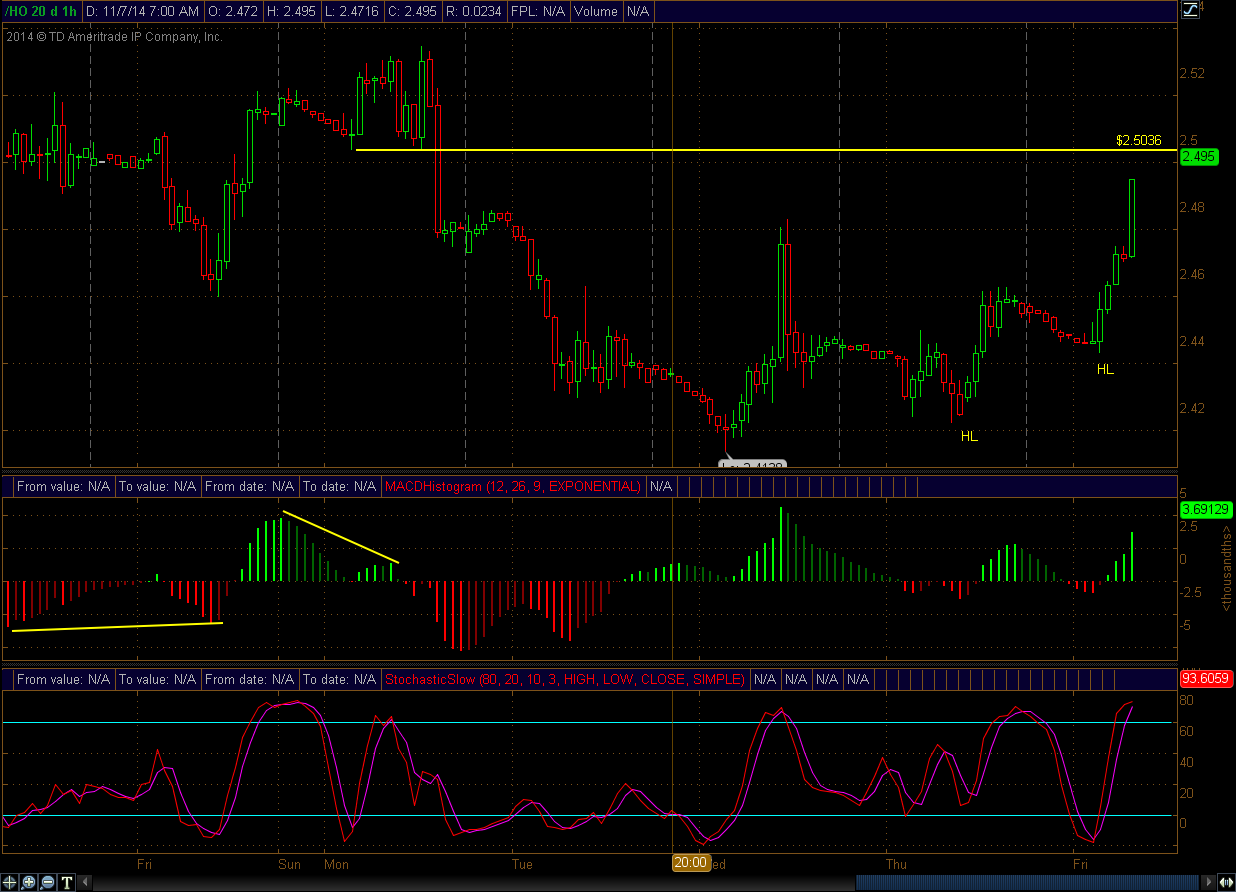Click the HL label near Friday low

(x=1105, y=369)
